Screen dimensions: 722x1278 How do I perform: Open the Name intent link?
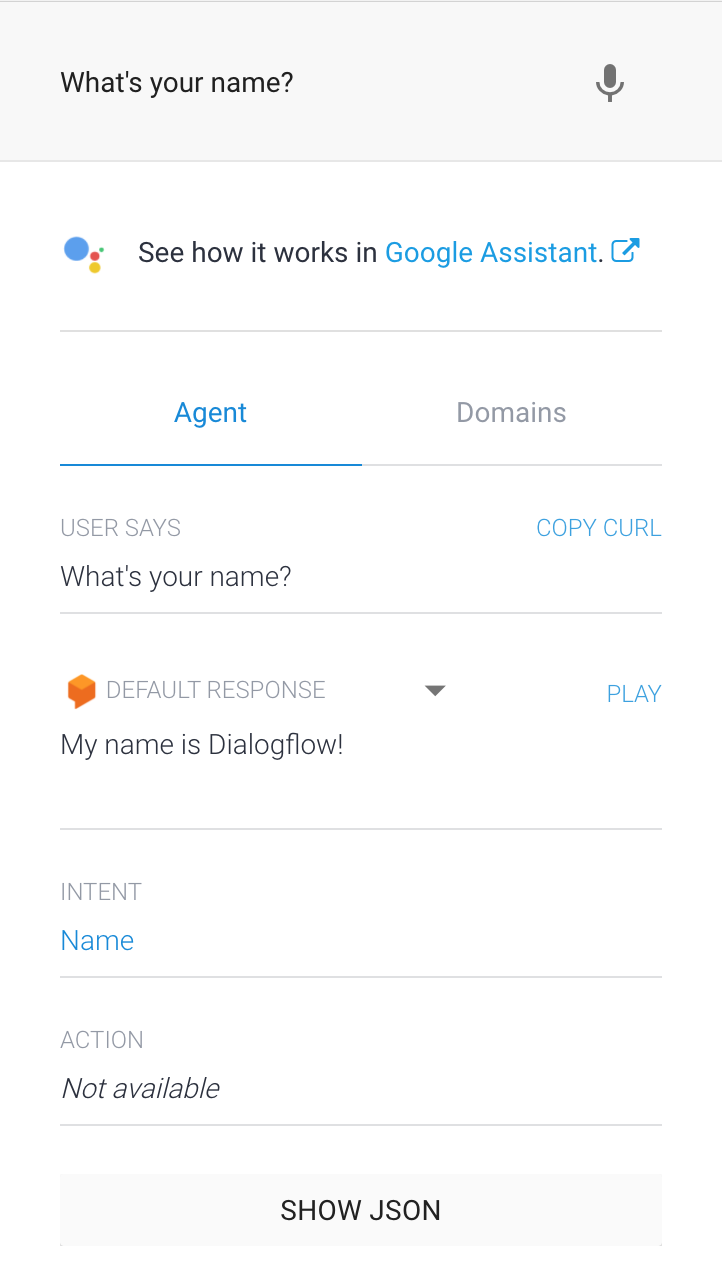tap(97, 940)
